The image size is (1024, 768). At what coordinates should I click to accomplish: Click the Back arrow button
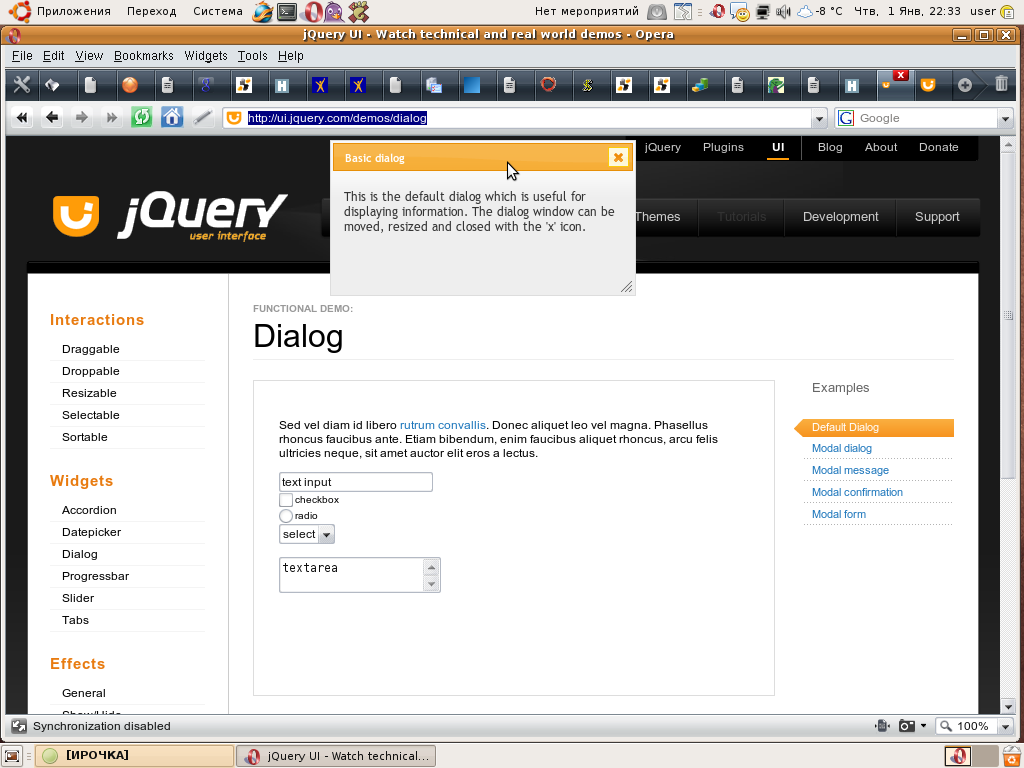[52, 118]
